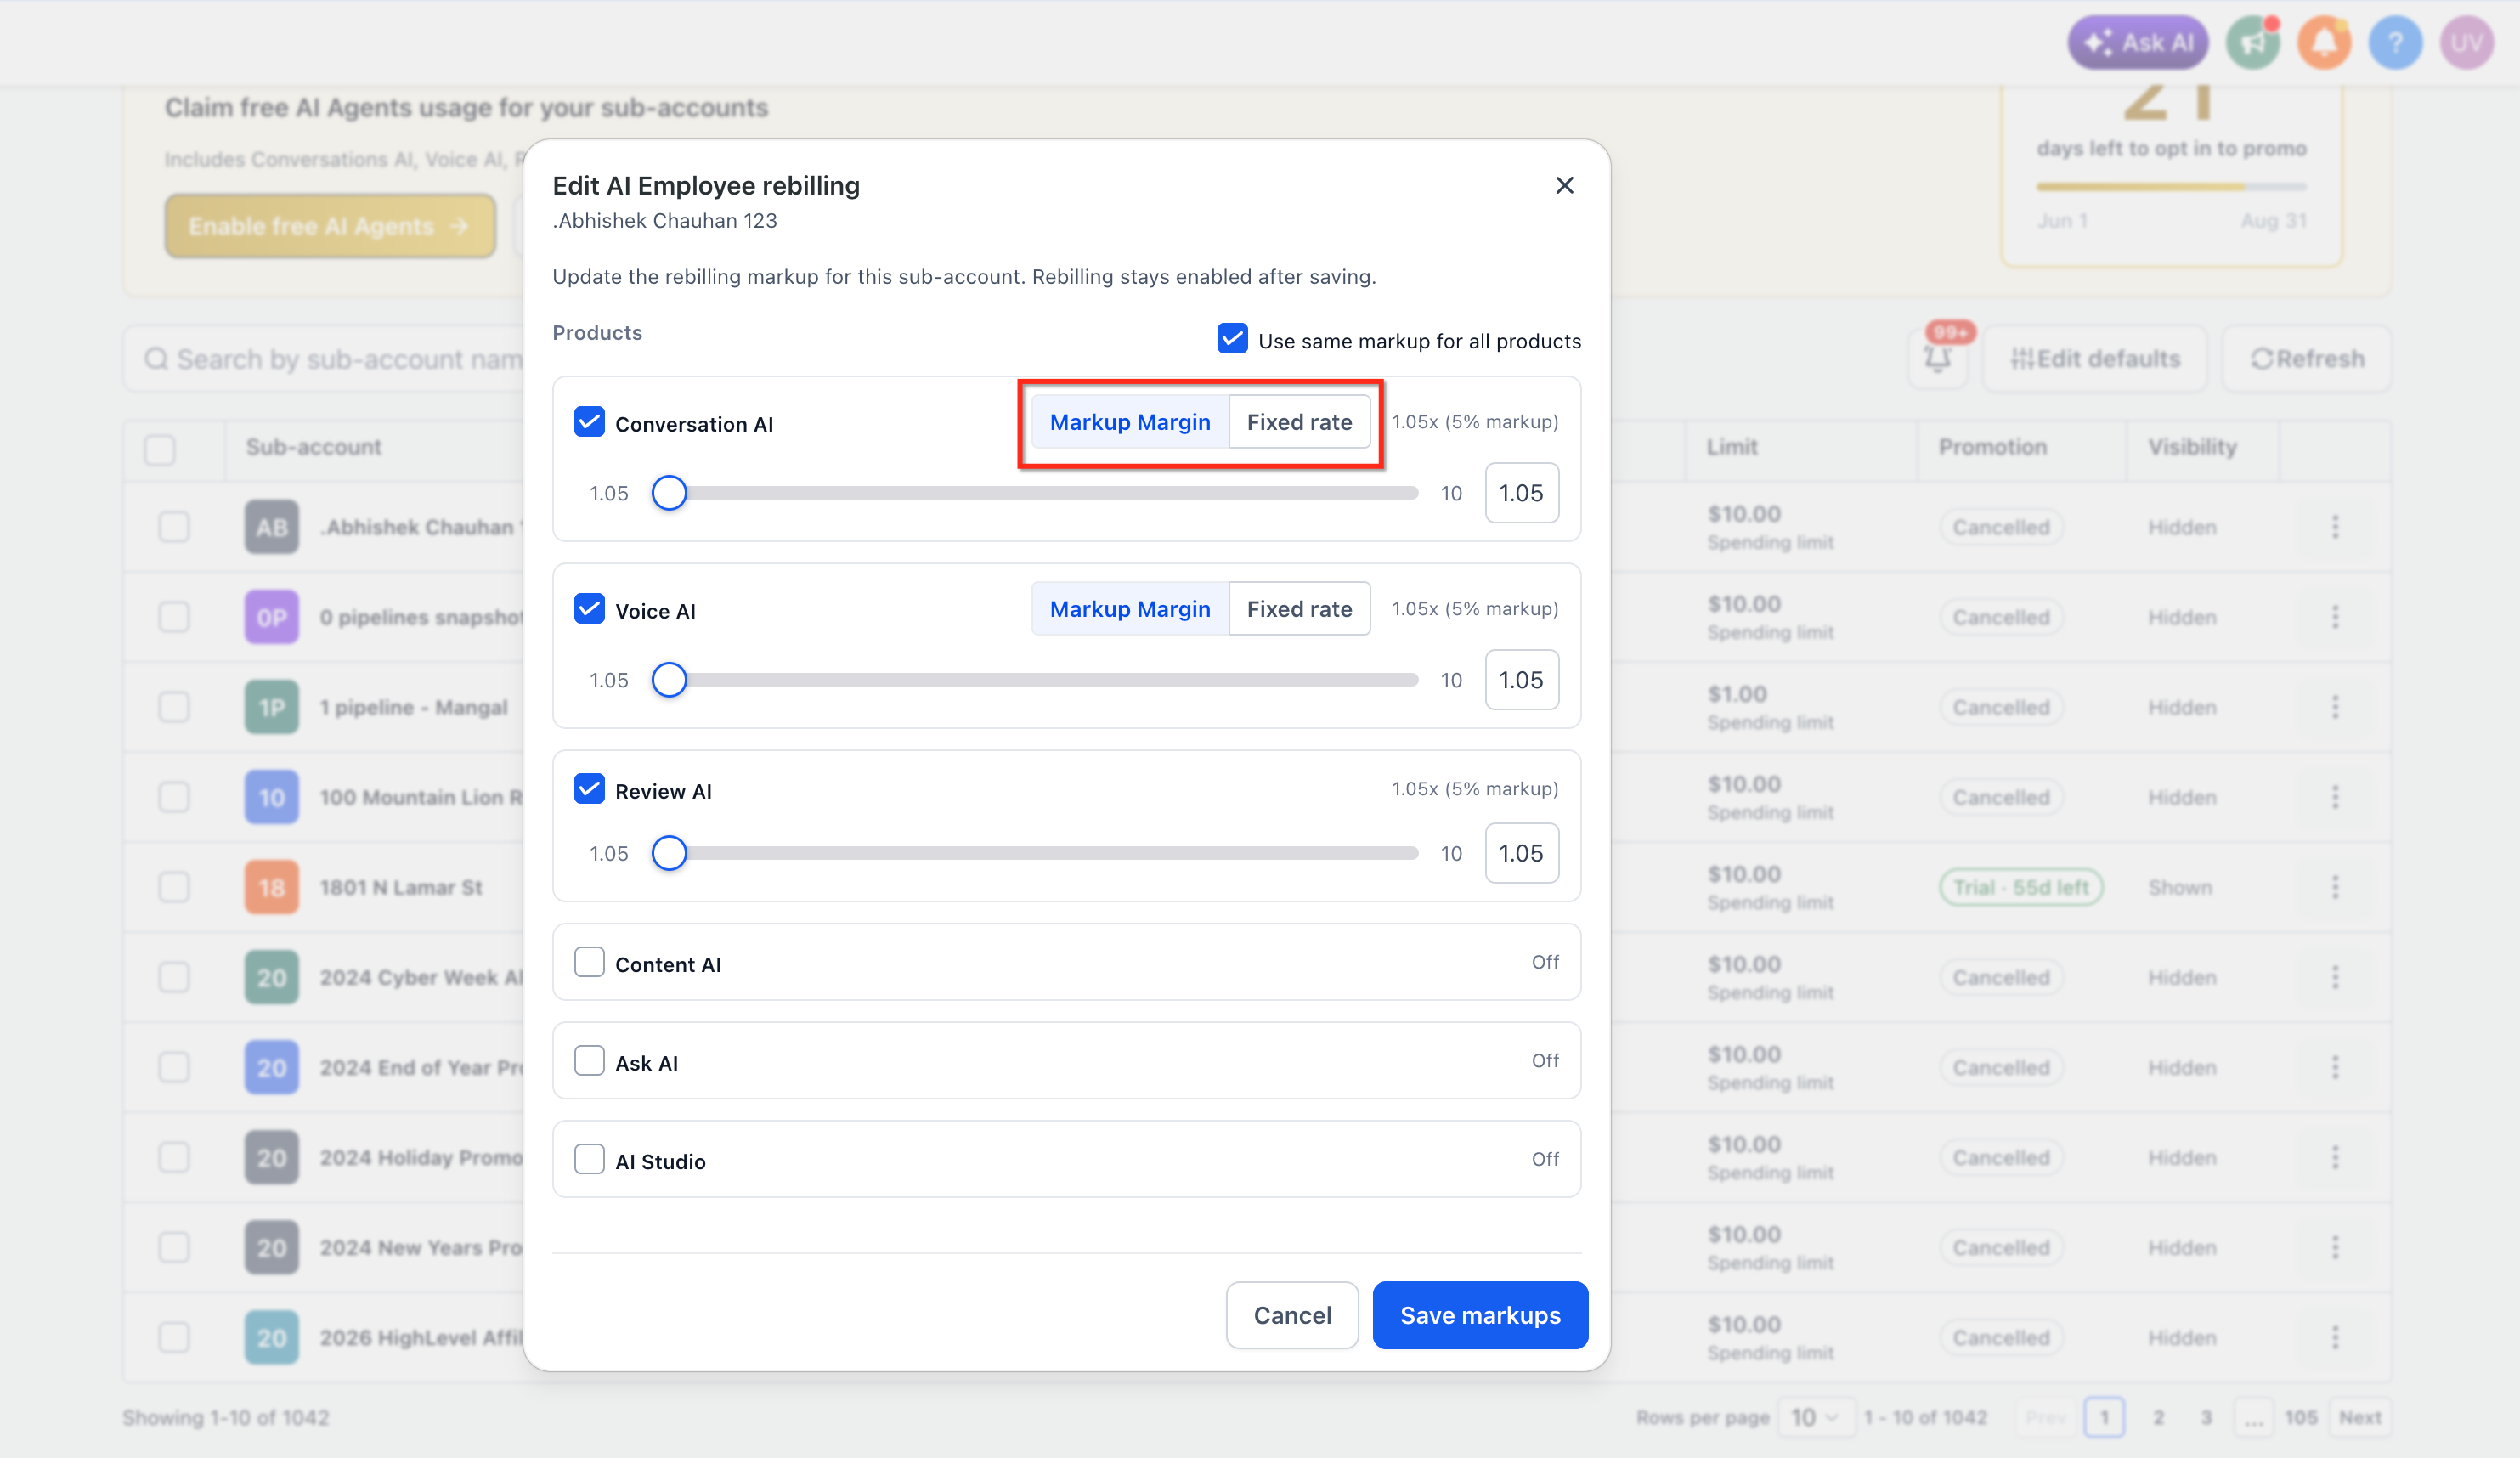
Task: Open the help question mark icon
Action: 2395,43
